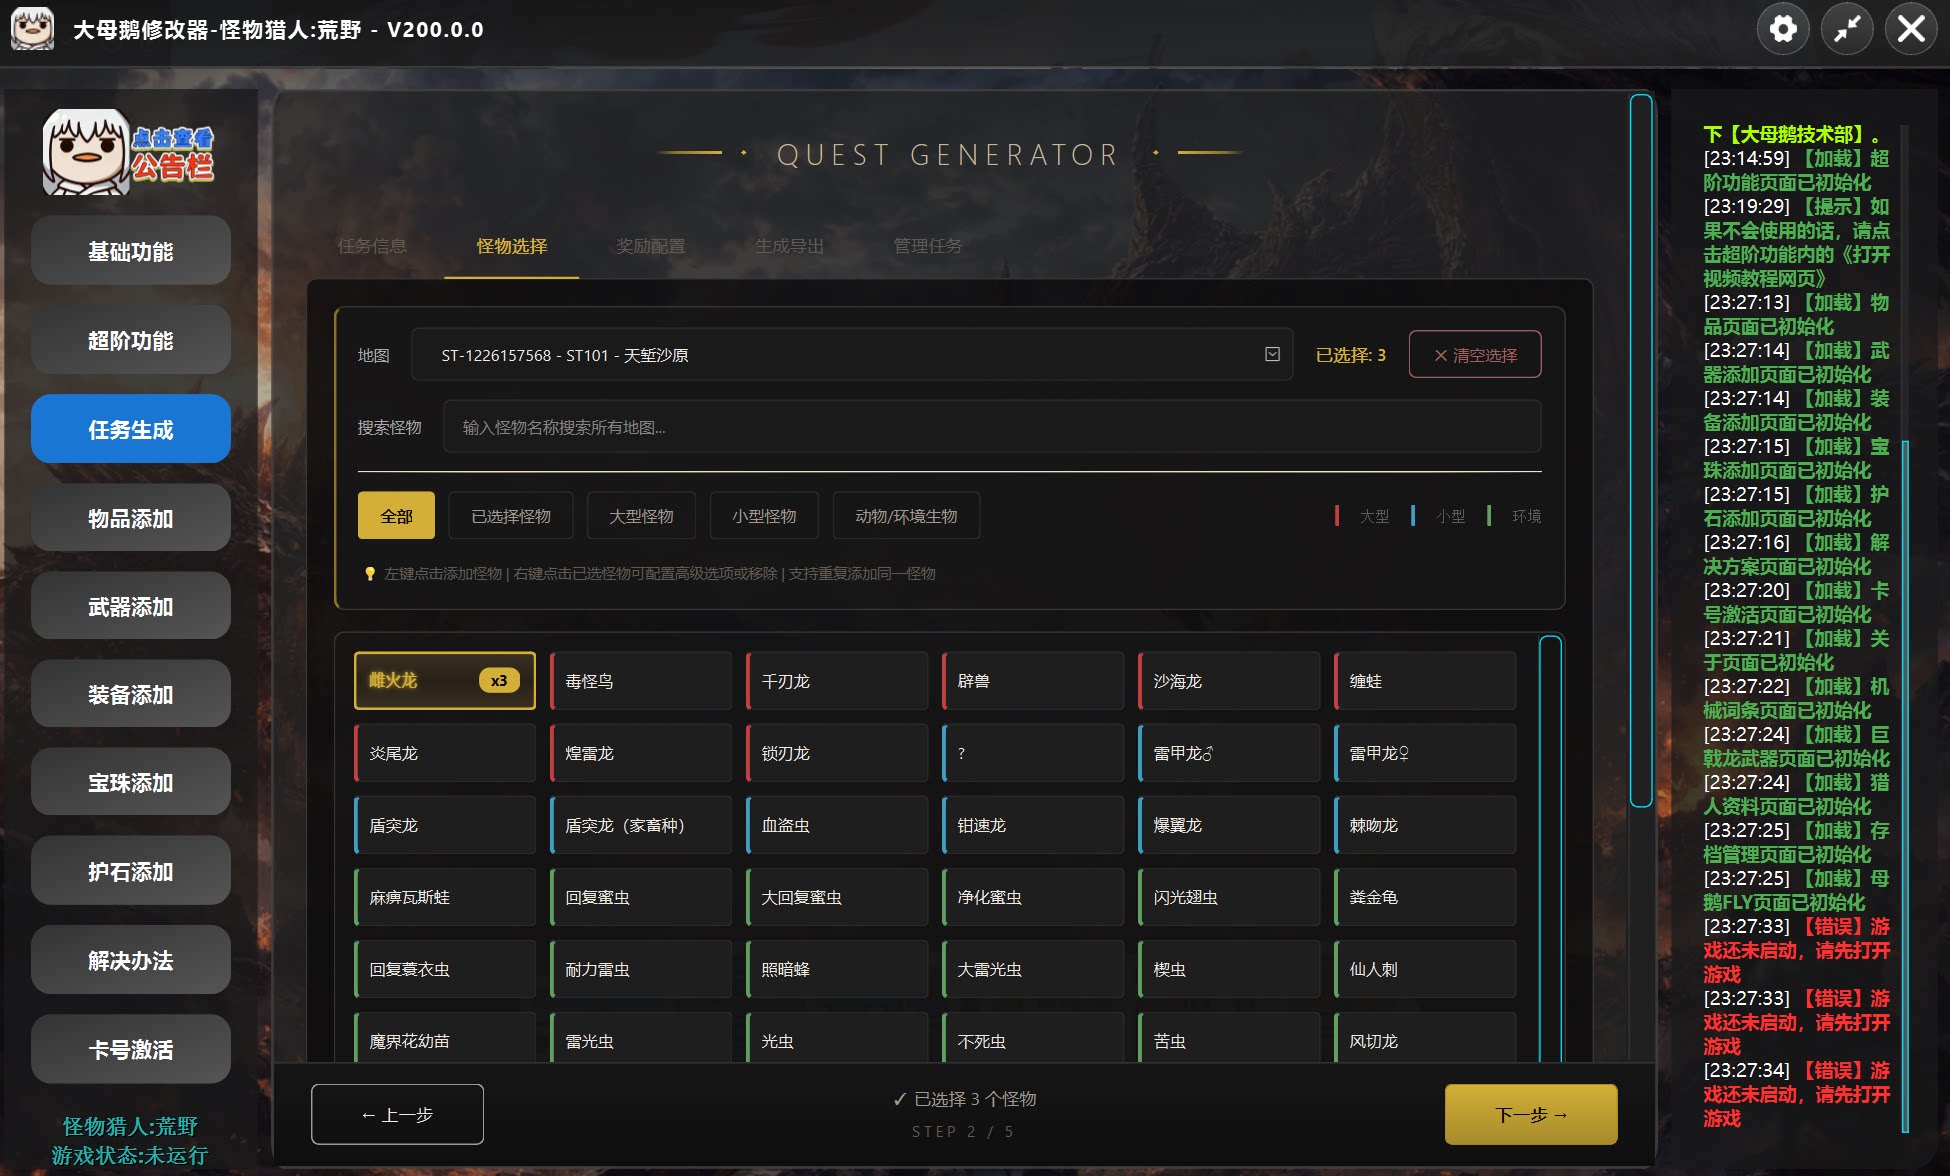Open the settings gear icon
The height and width of the screenshot is (1176, 1950).
coord(1783,29)
